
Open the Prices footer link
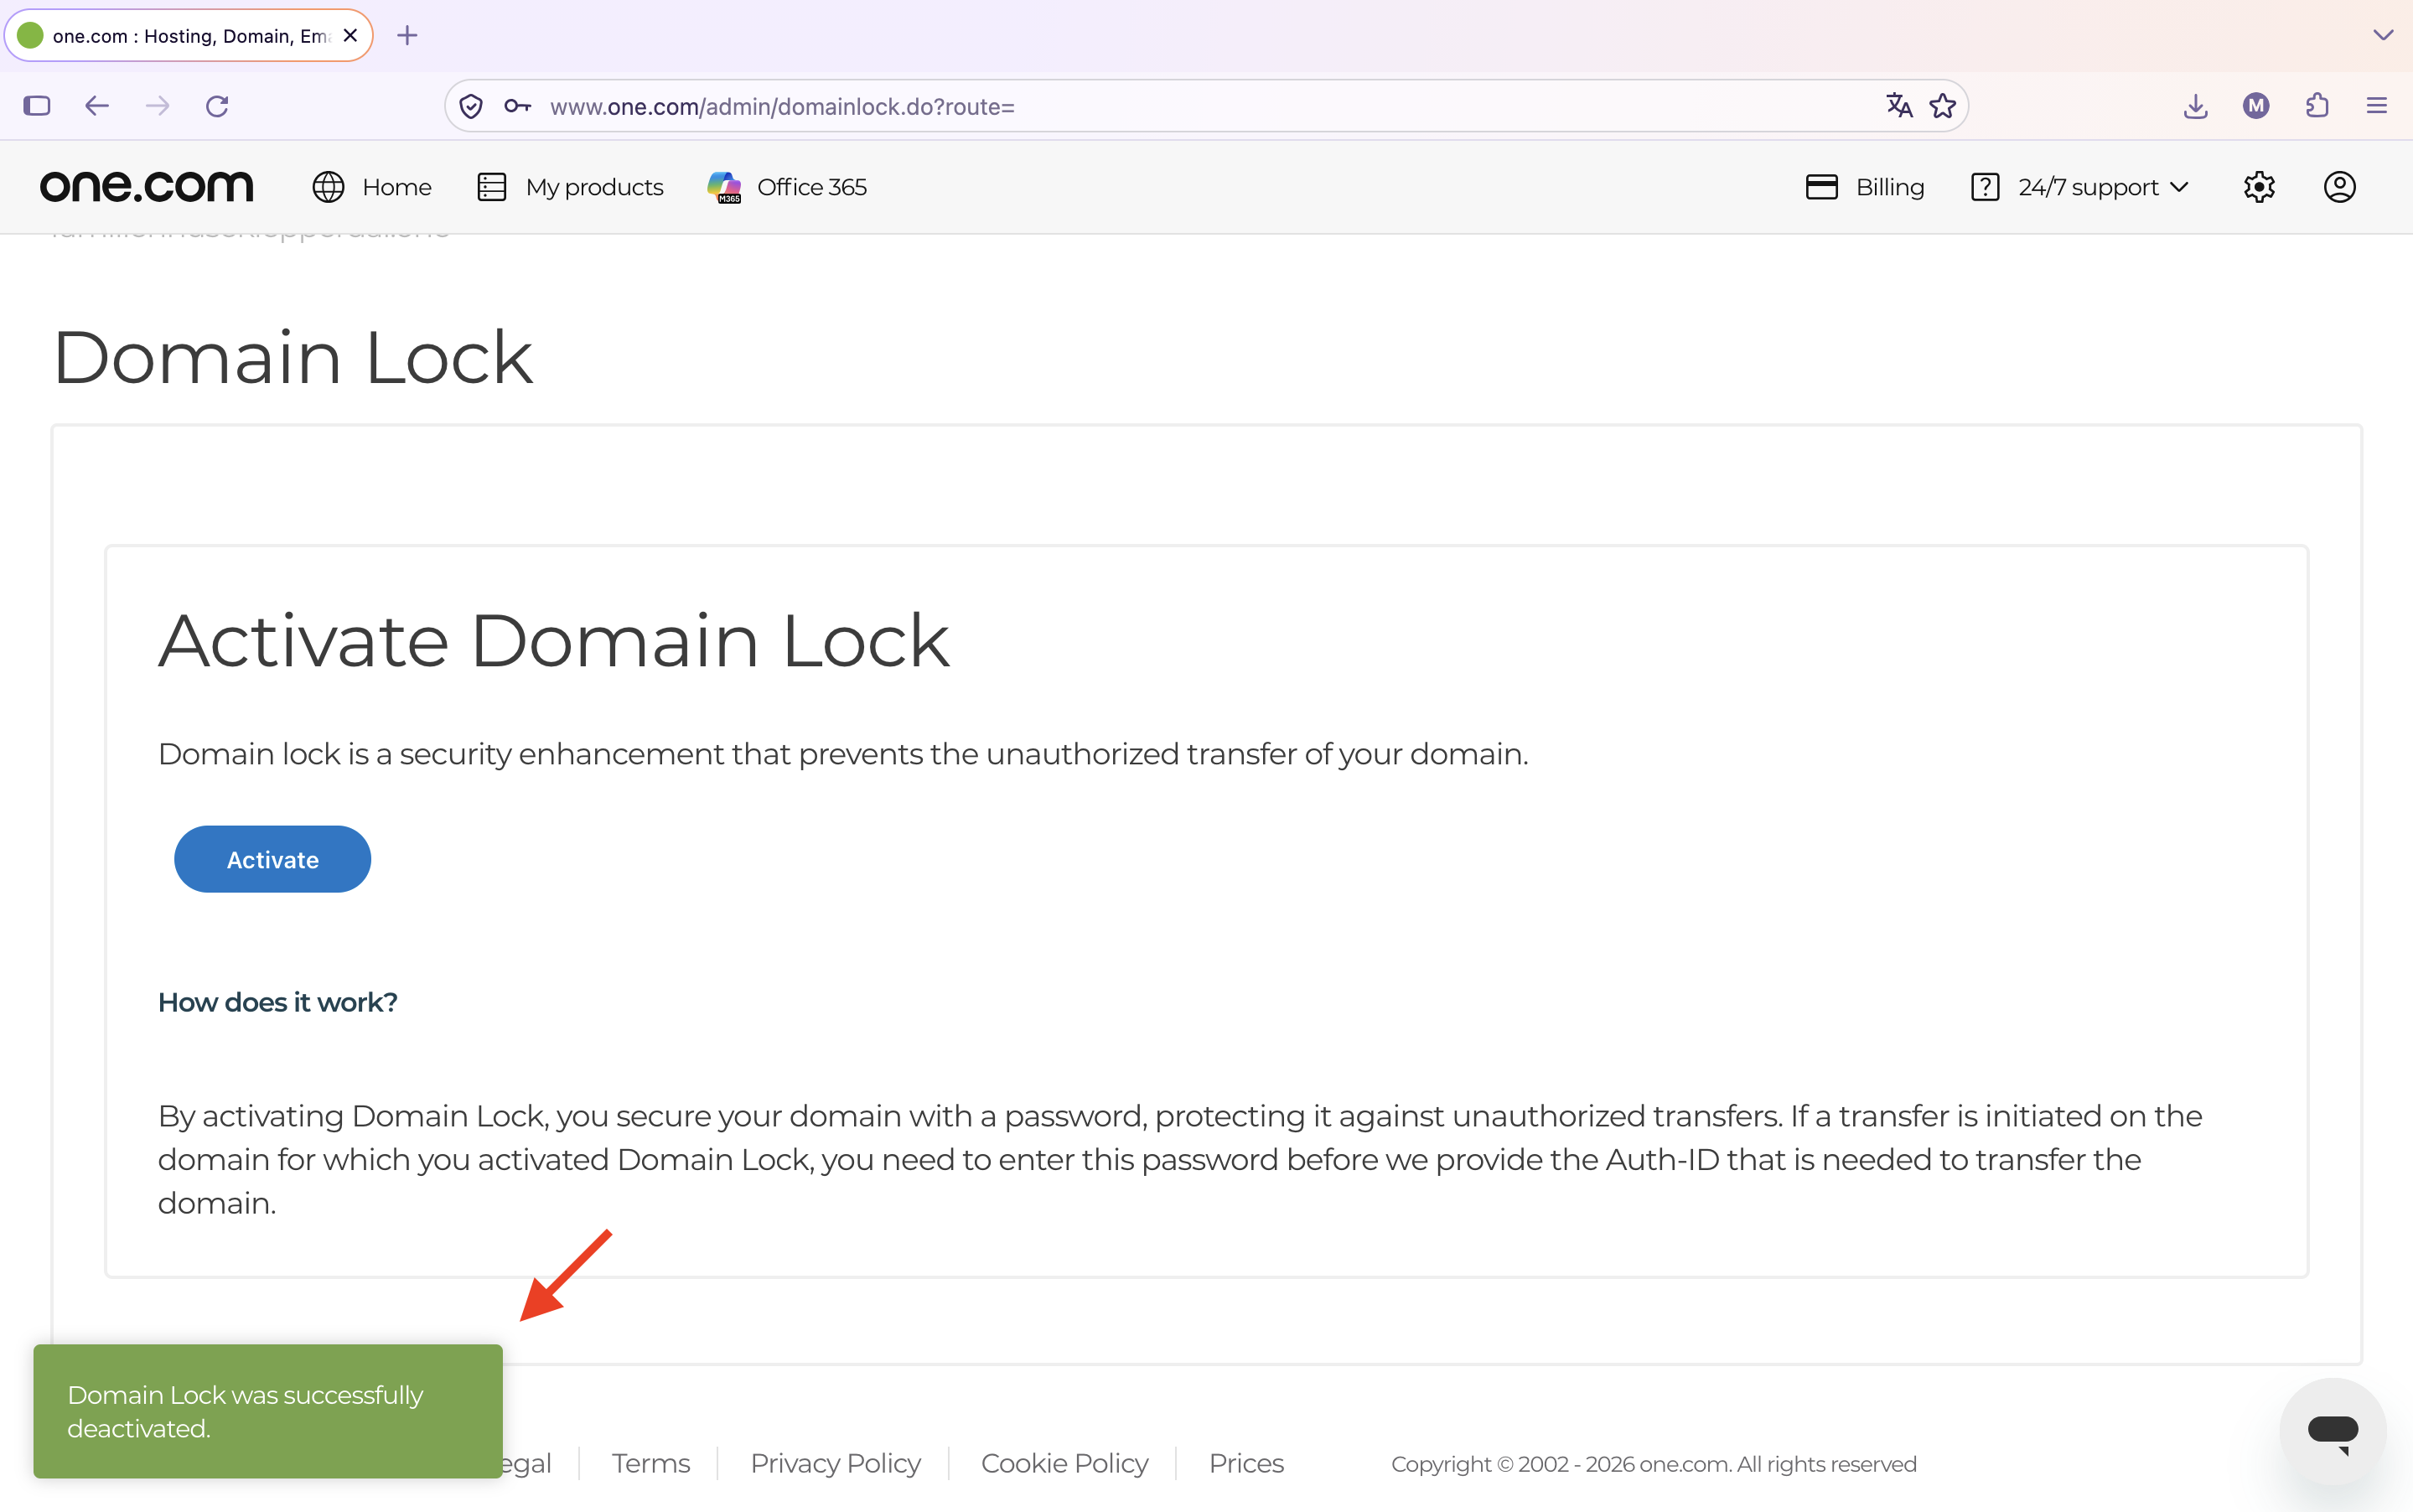pos(1246,1463)
